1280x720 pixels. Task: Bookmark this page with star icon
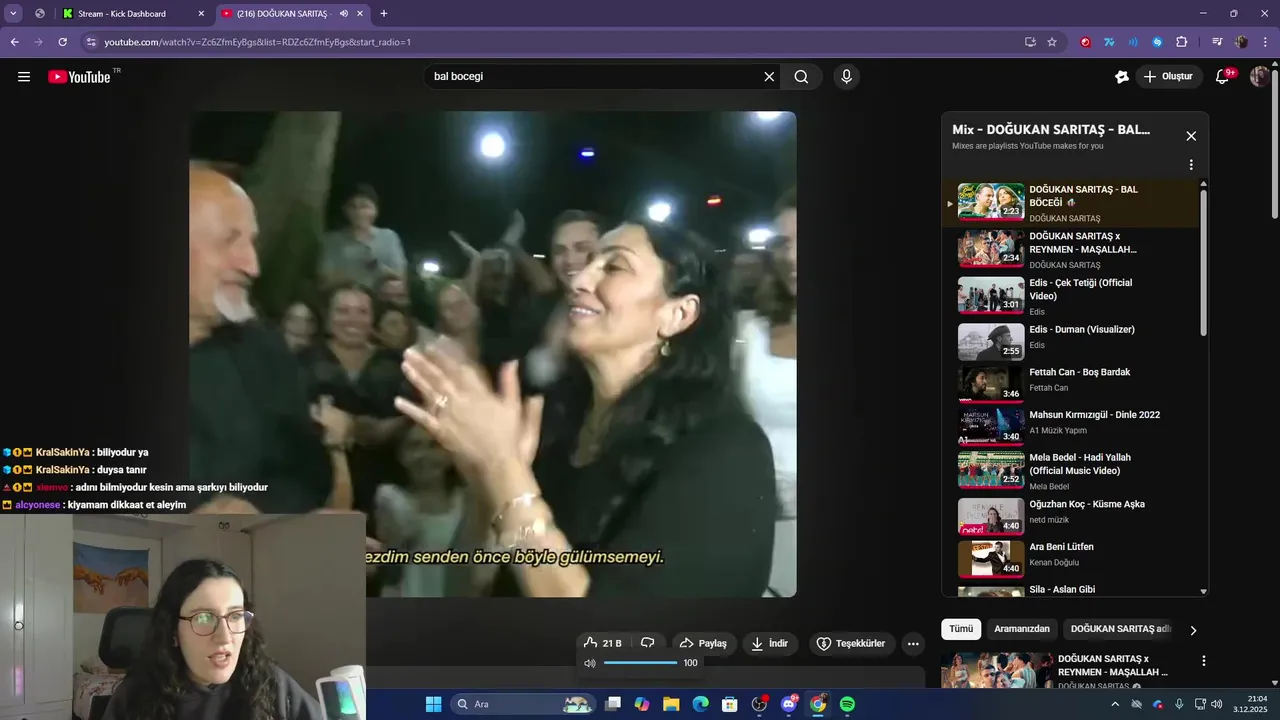click(x=1052, y=42)
